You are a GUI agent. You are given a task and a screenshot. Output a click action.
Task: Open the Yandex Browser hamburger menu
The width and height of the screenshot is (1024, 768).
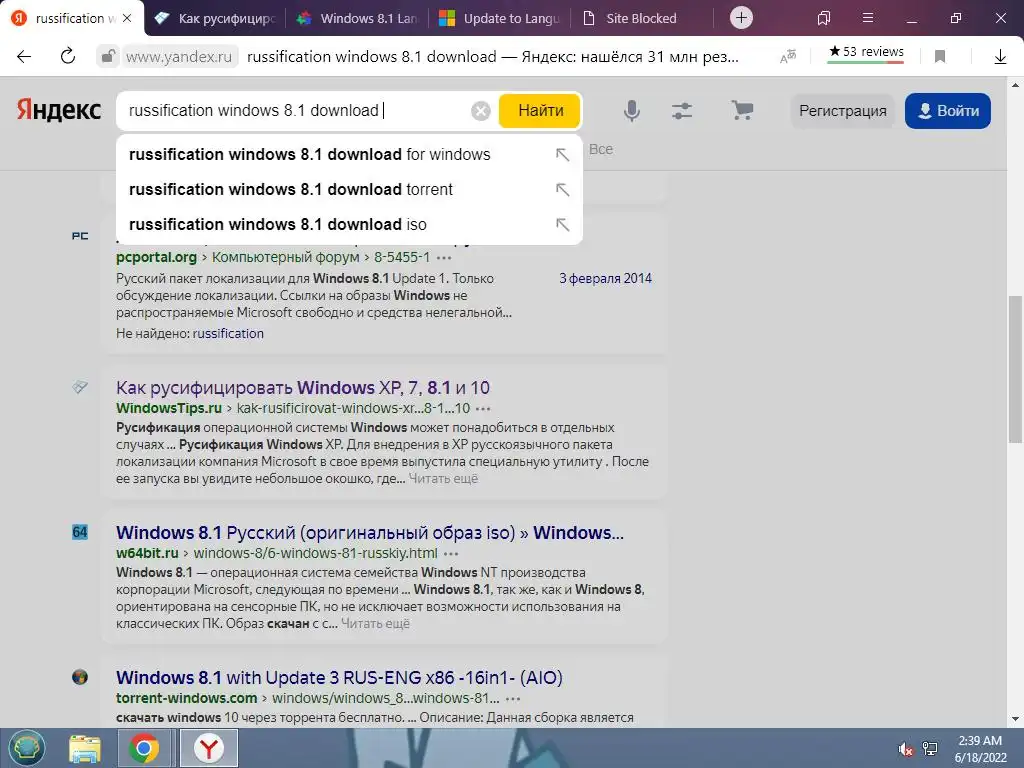click(868, 18)
